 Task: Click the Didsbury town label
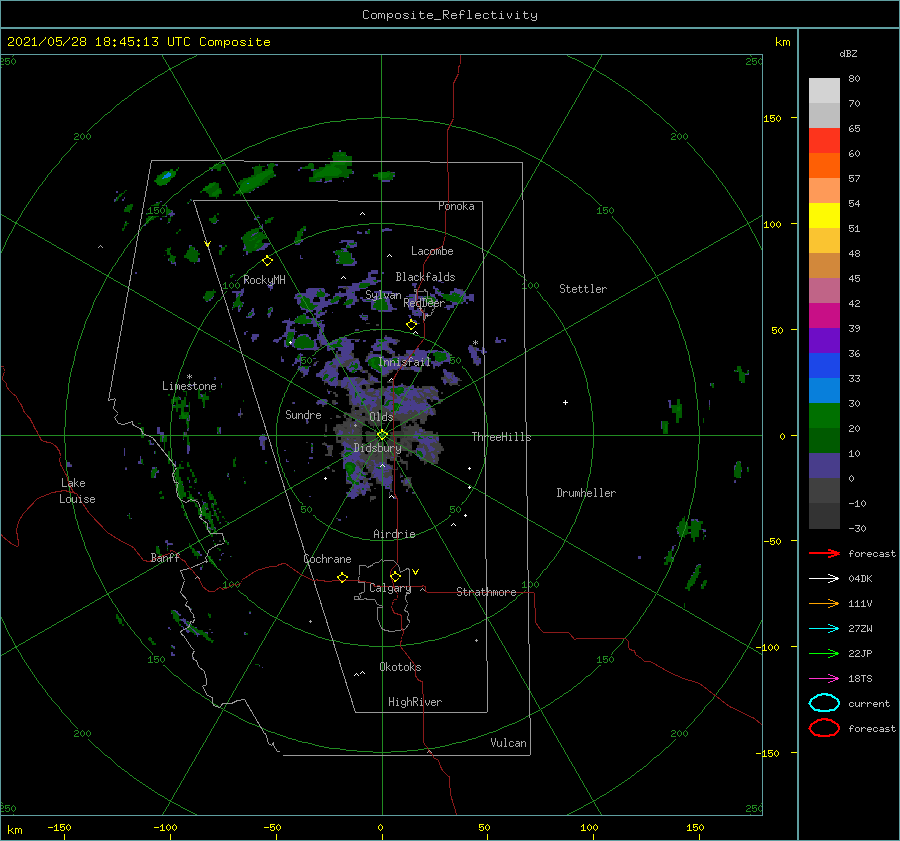pyautogui.click(x=377, y=448)
